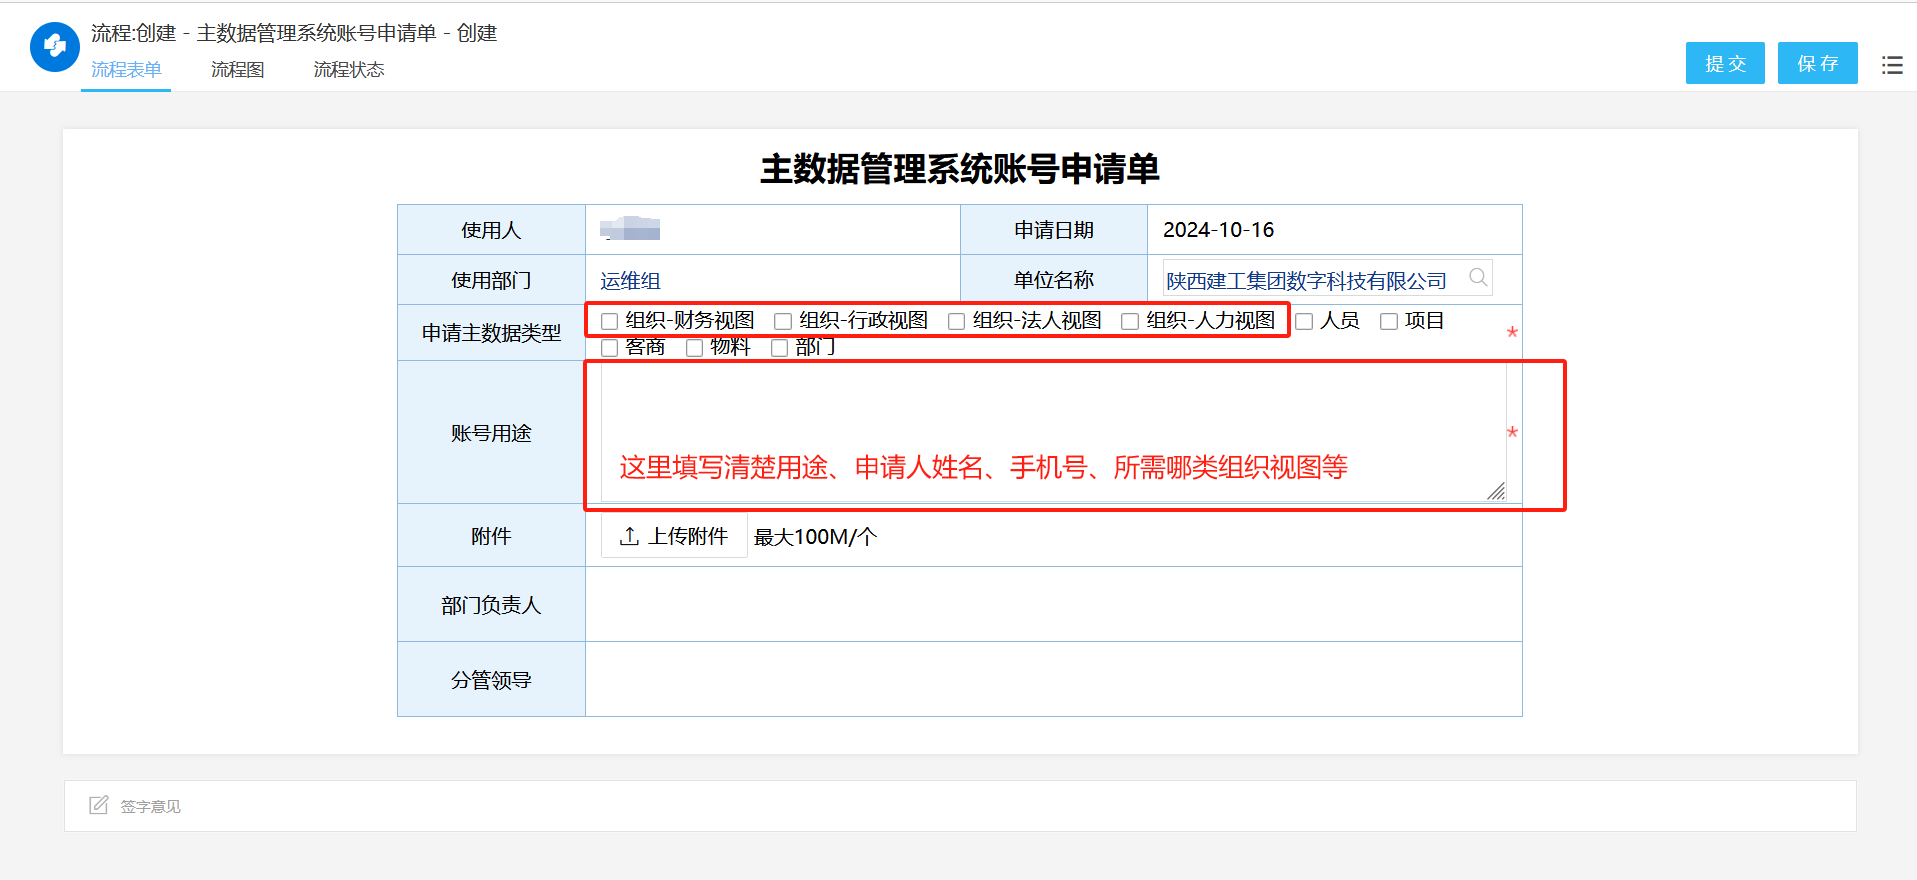Select the 流程表单 tab
The width and height of the screenshot is (1917, 880).
click(126, 70)
